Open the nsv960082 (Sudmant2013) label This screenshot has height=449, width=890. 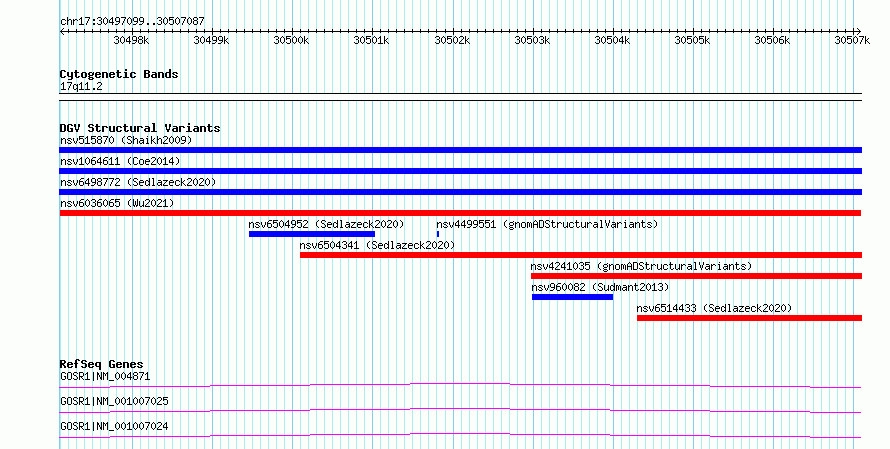tap(601, 287)
